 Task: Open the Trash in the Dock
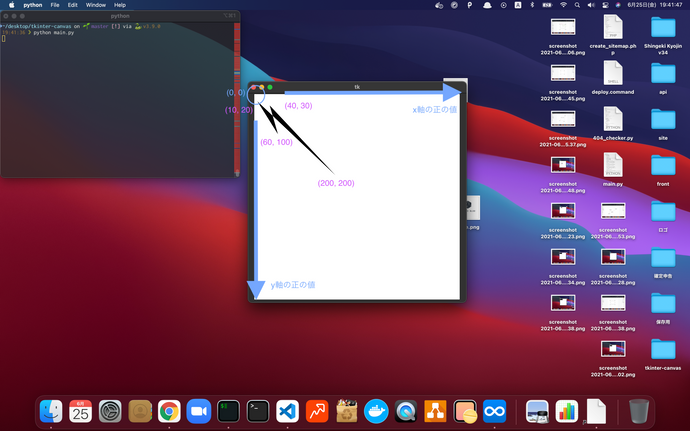639,411
